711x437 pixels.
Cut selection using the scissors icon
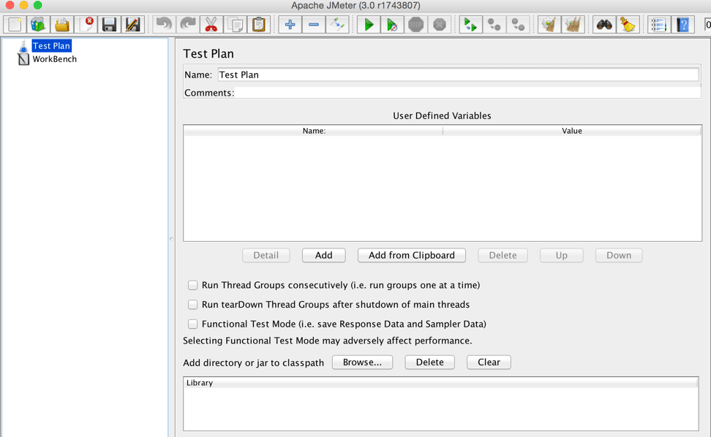point(211,24)
